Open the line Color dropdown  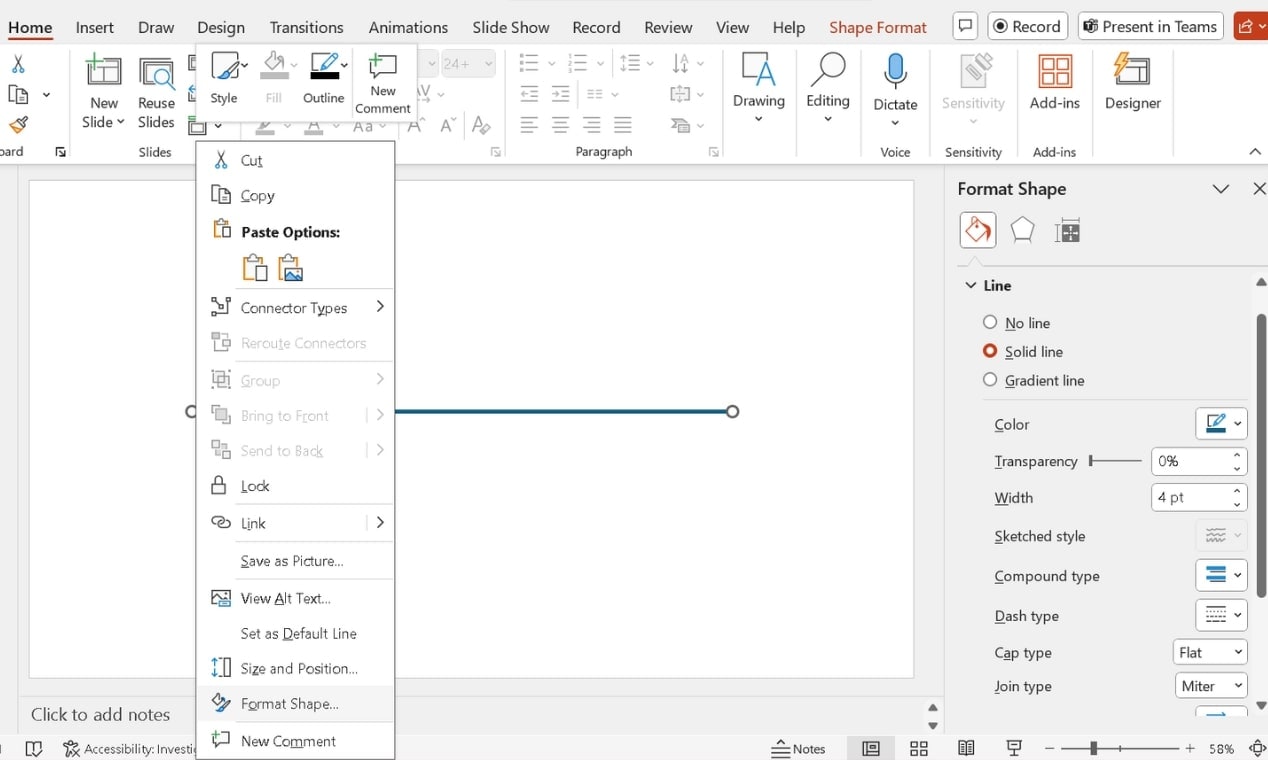1221,424
